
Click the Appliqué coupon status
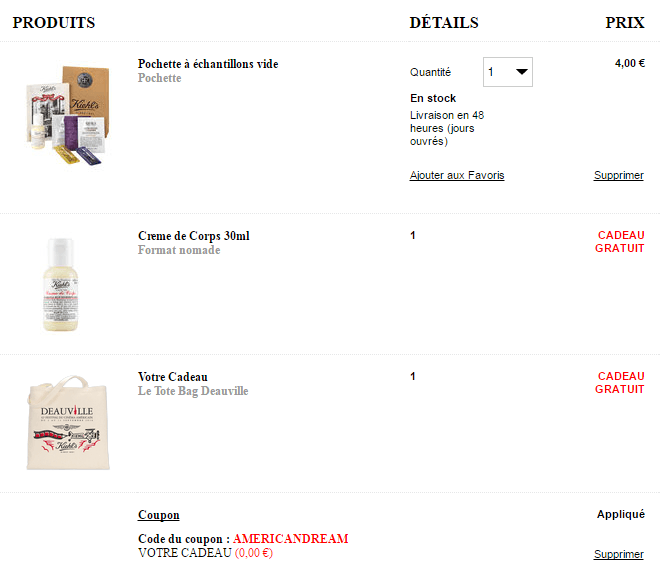(621, 514)
